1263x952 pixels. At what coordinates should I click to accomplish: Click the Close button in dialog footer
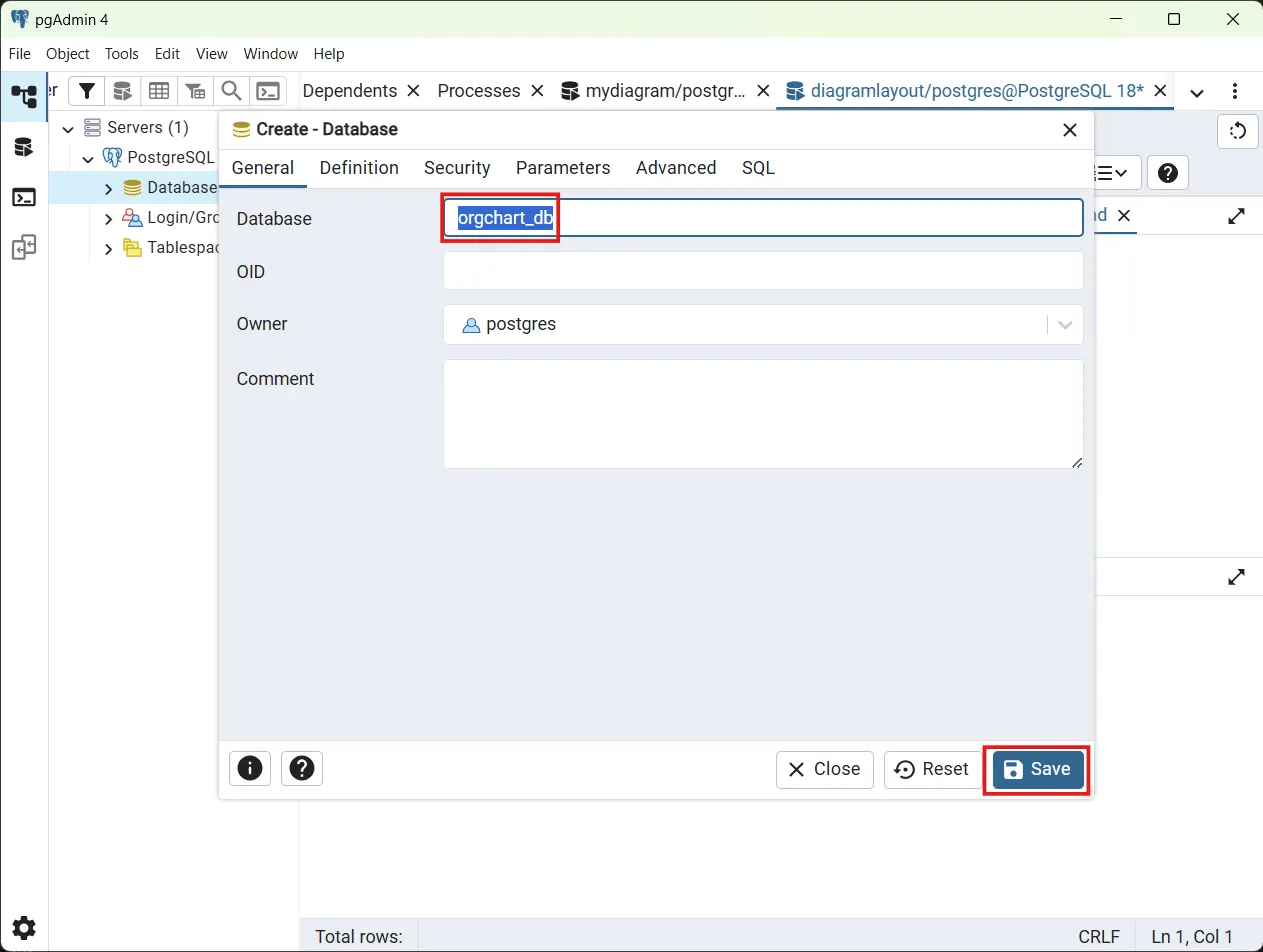tap(824, 769)
